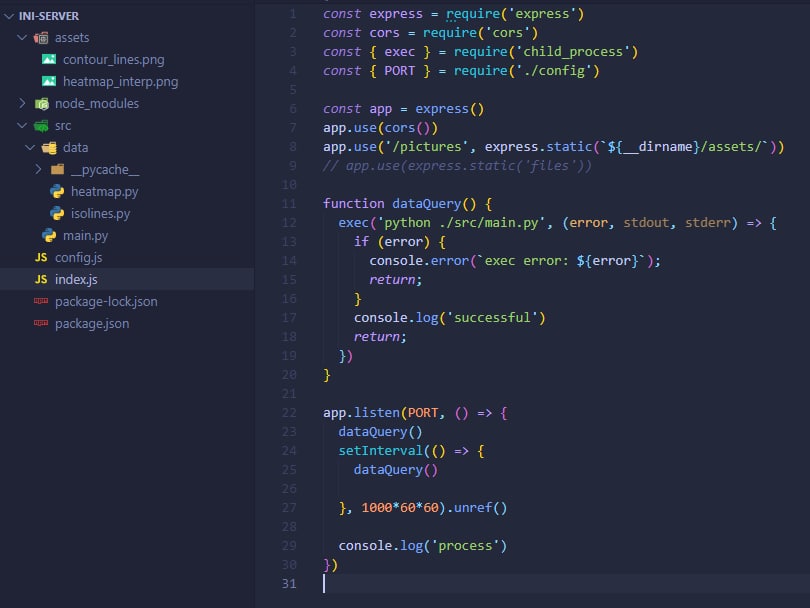Open index.js file in explorer

(76, 279)
